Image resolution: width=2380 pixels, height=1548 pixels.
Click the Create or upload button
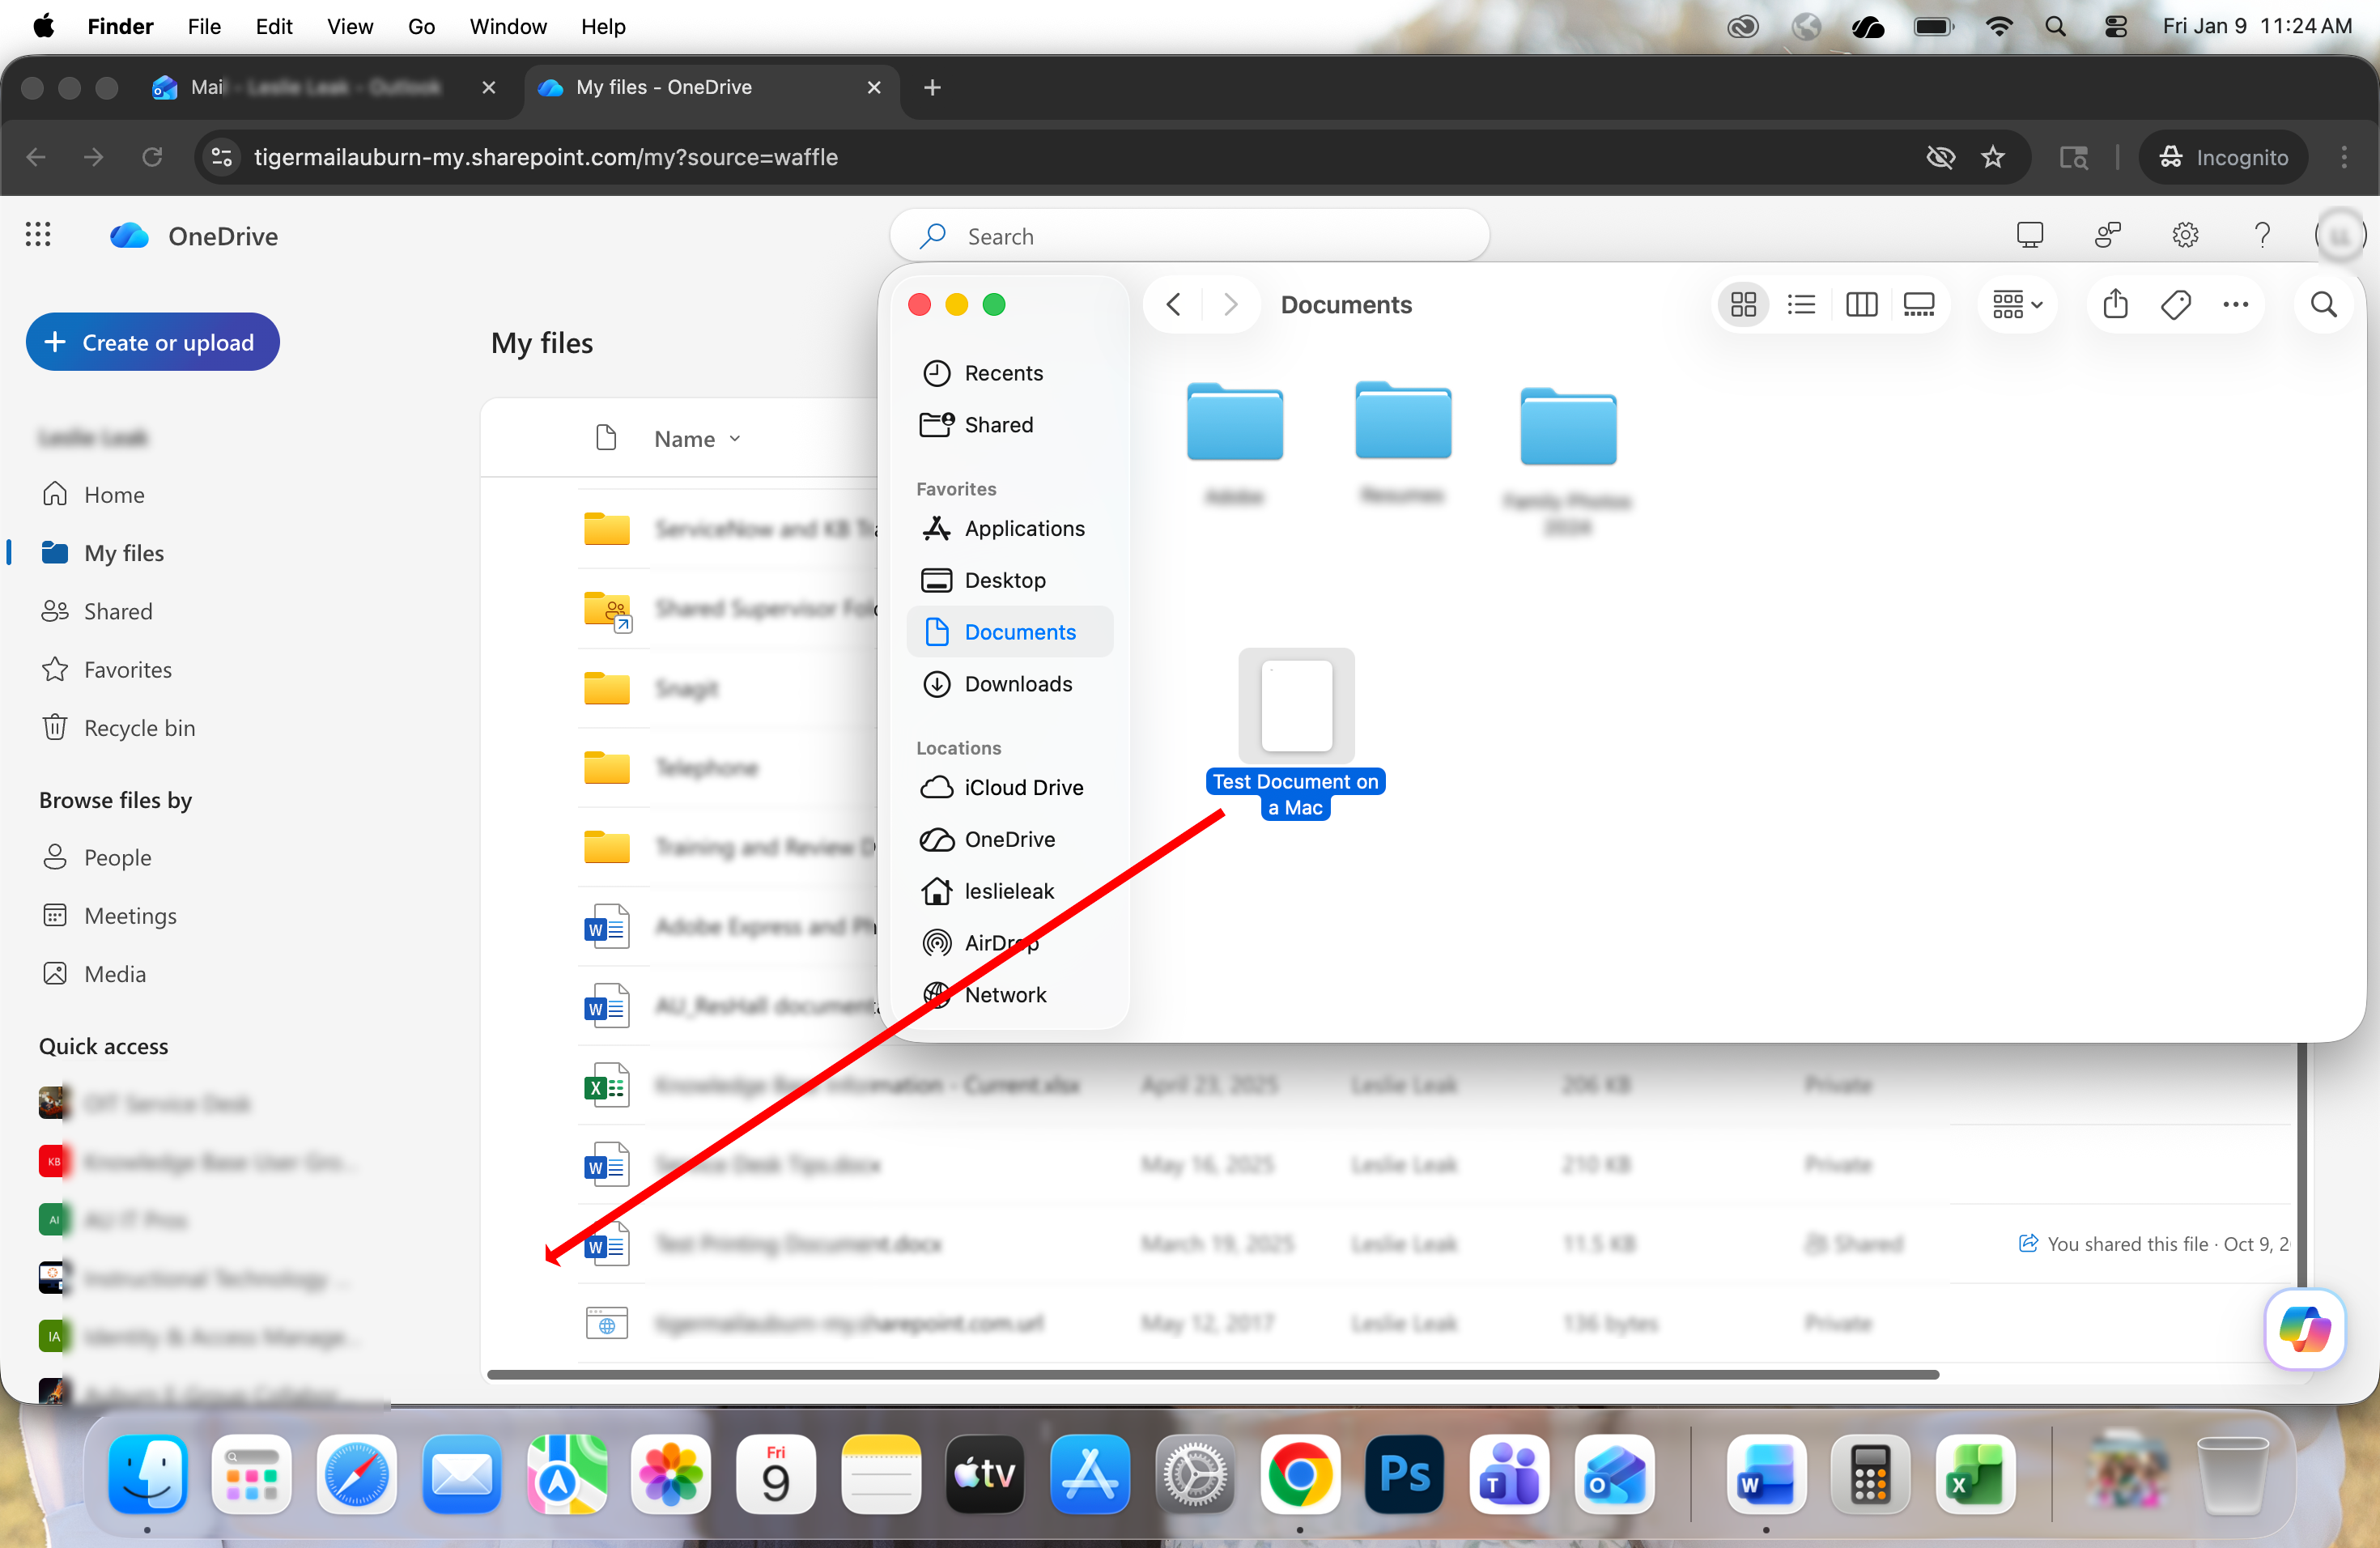pos(152,341)
